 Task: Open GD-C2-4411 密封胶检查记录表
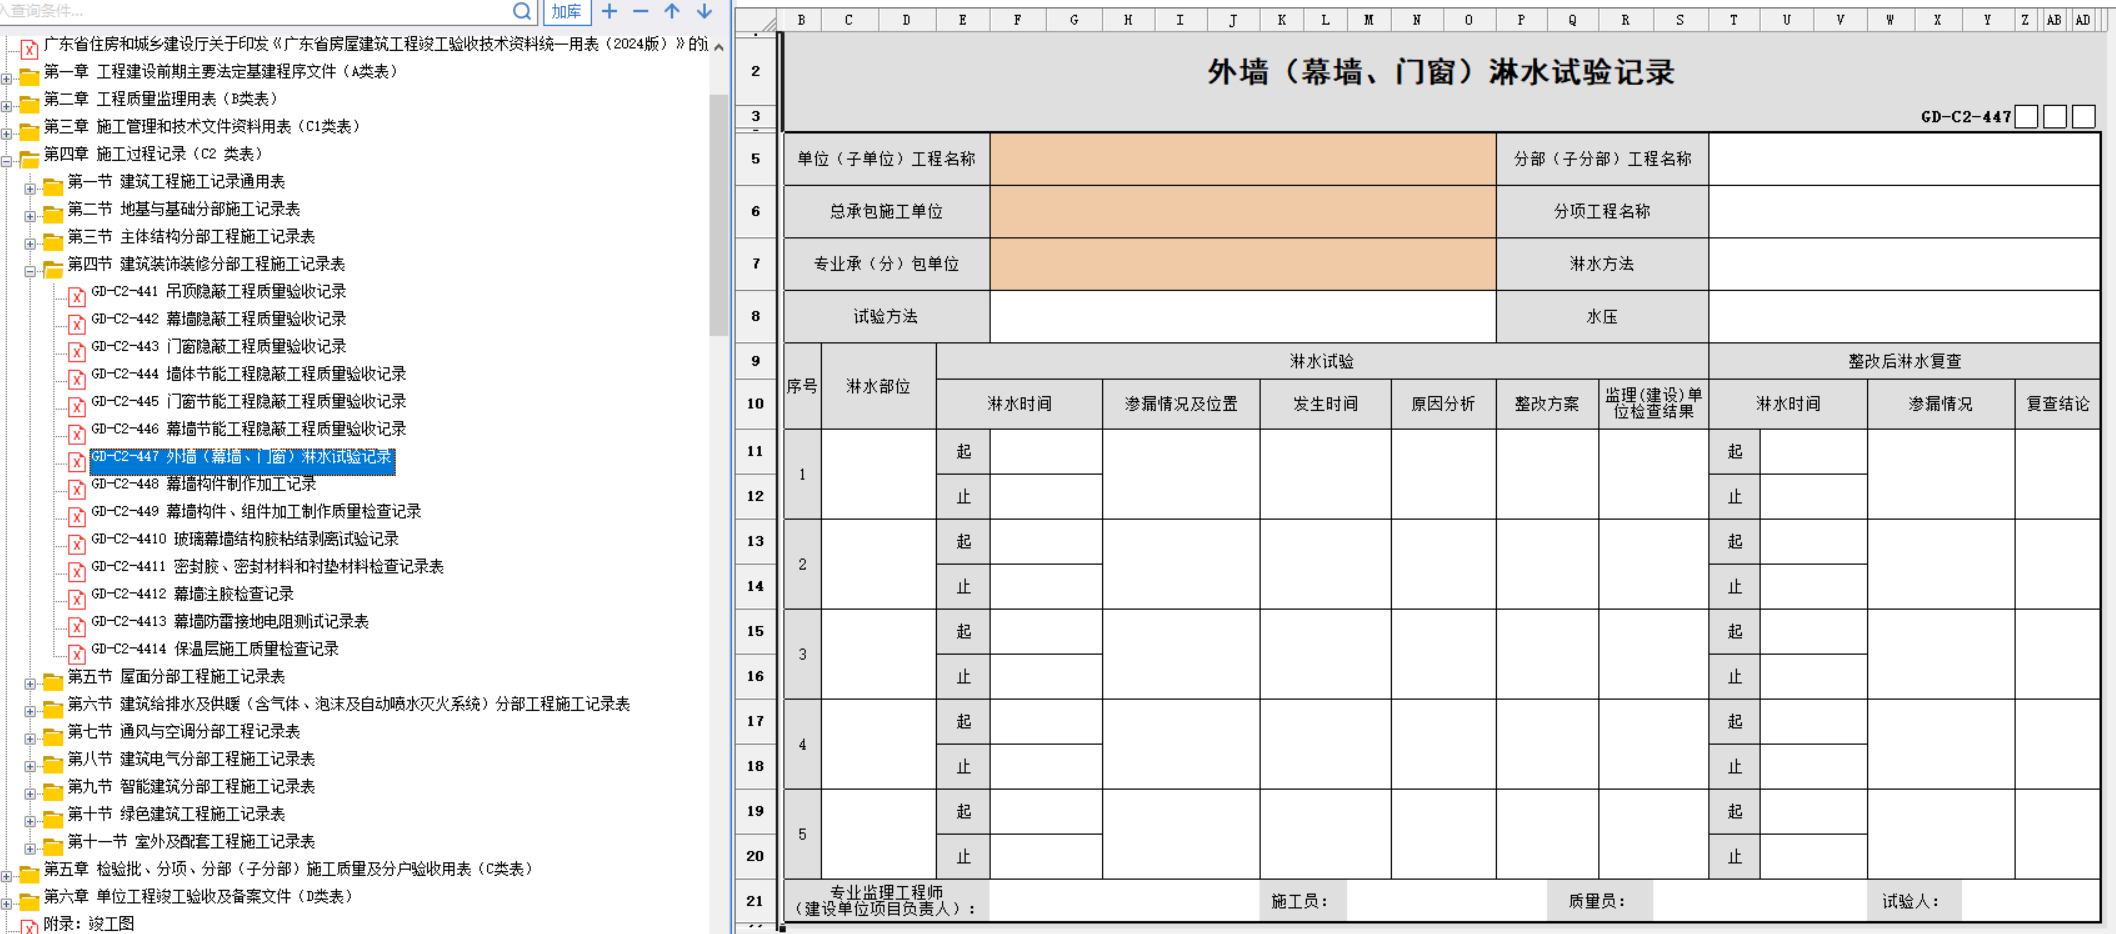[x=267, y=566]
